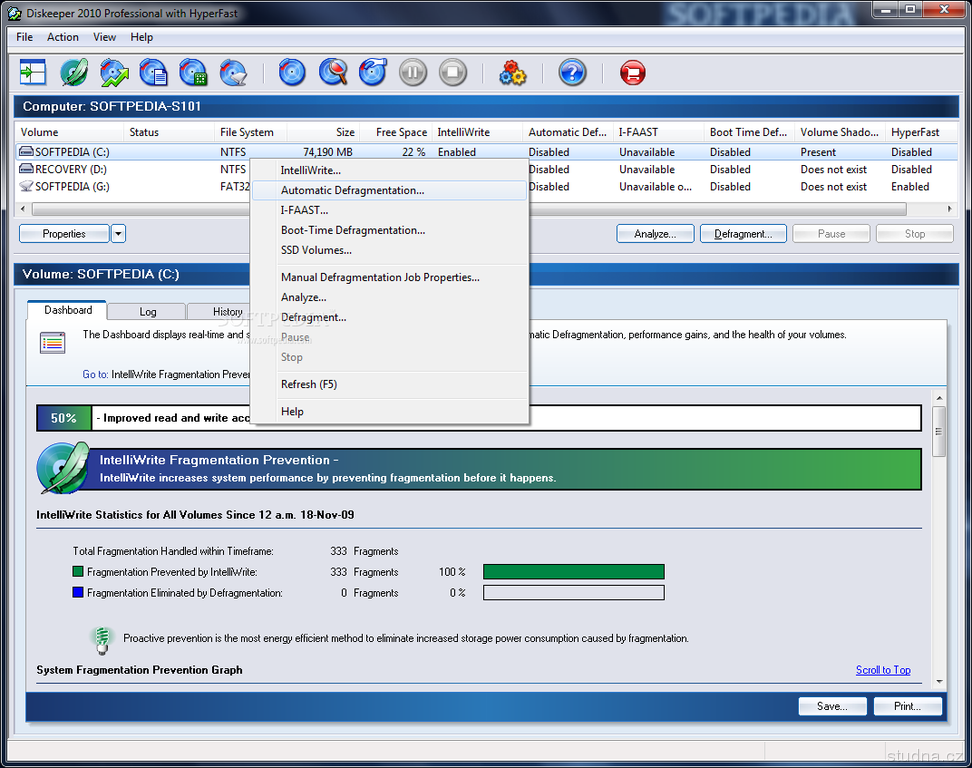This screenshot has height=768, width=972.
Task: Open the Action menu
Action: 62,37
